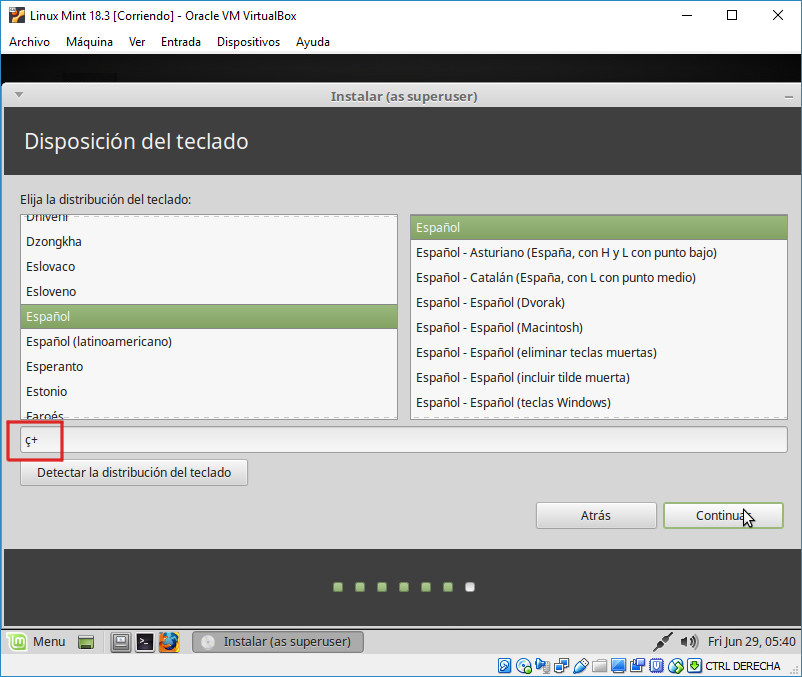The image size is (802, 677).
Task: Select Español in the left layout list
Action: tap(209, 317)
